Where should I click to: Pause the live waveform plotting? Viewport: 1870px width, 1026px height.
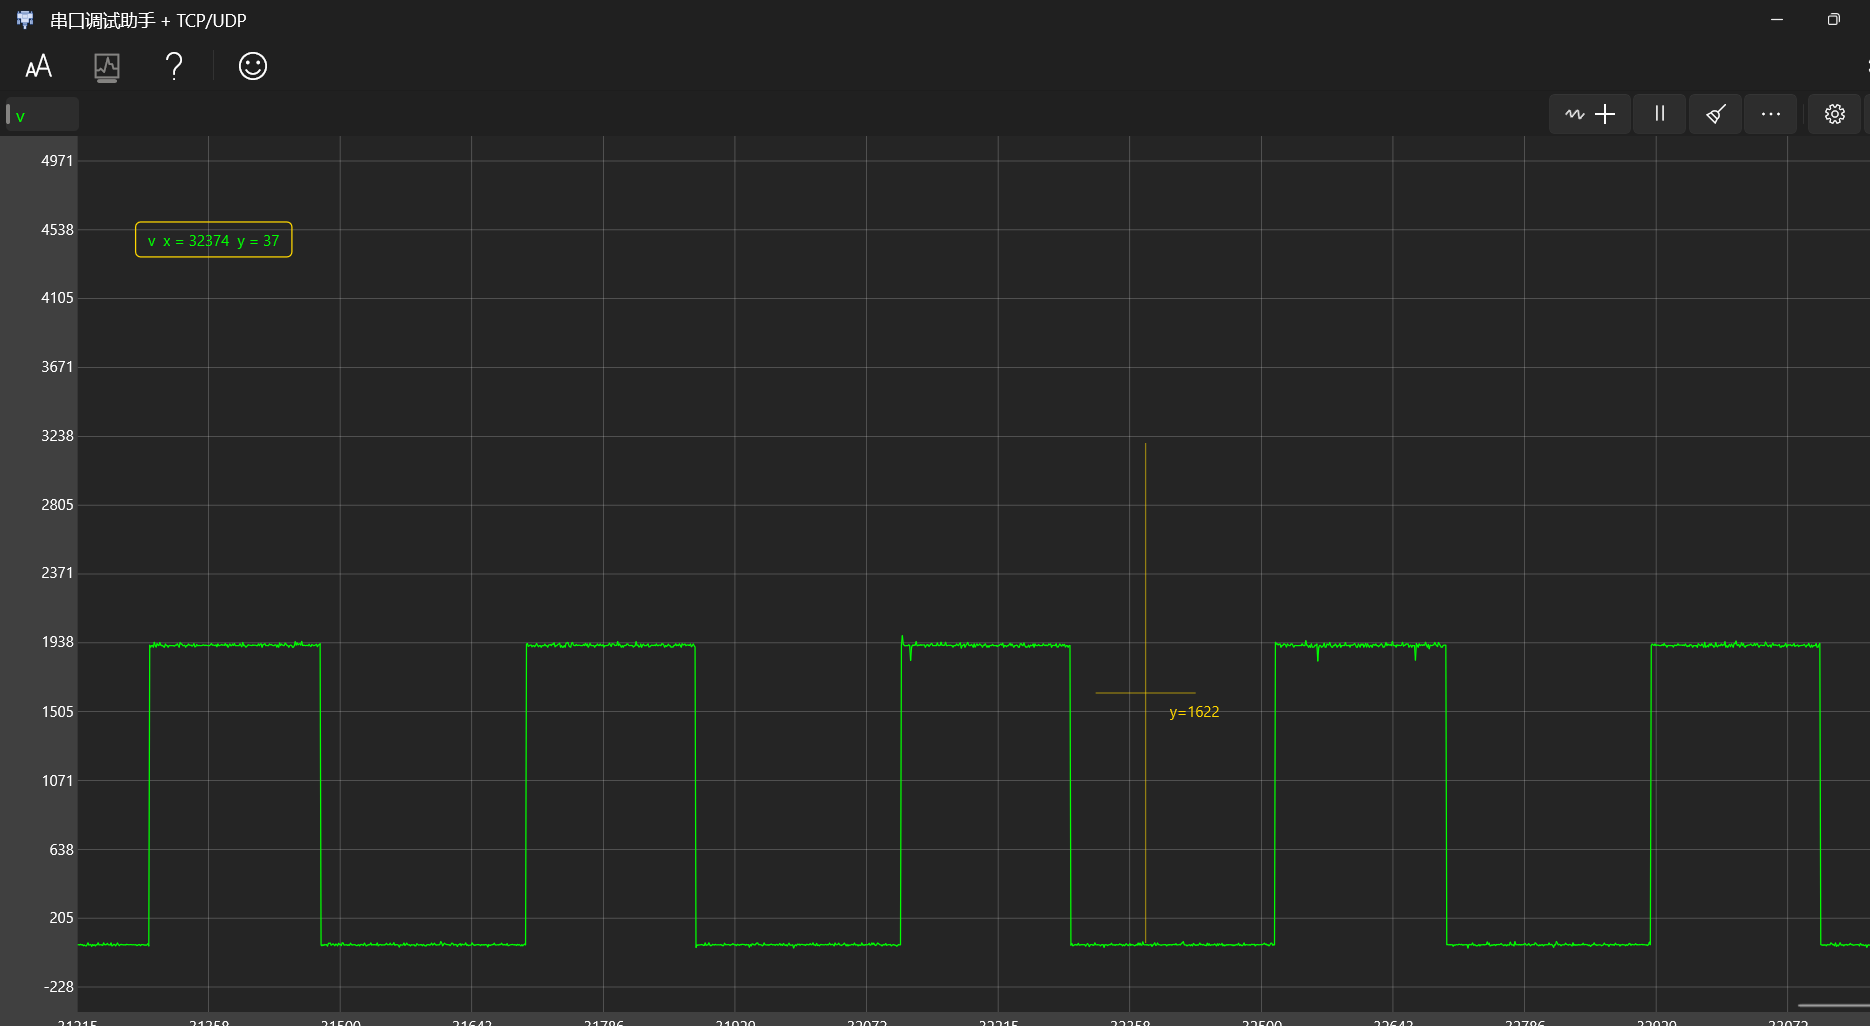[1660, 114]
